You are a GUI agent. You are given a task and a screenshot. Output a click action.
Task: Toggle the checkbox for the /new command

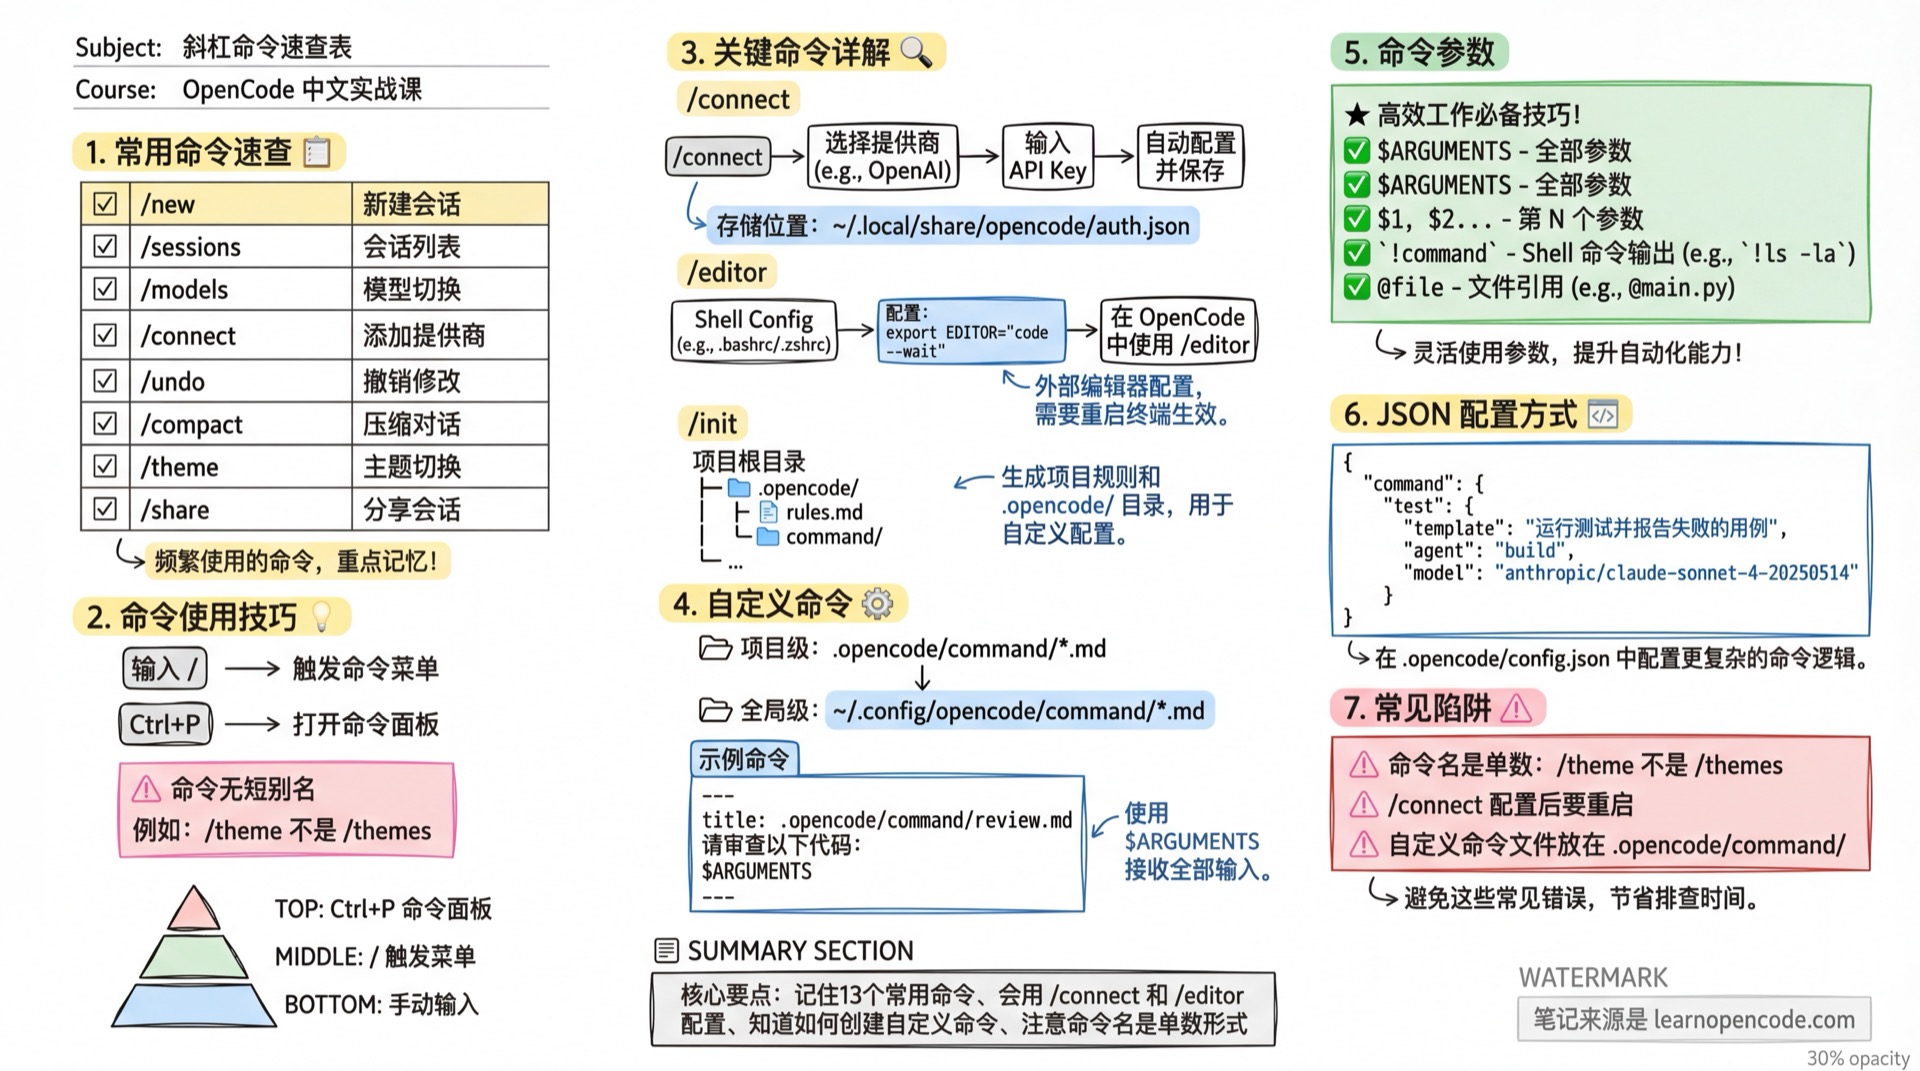coord(105,203)
